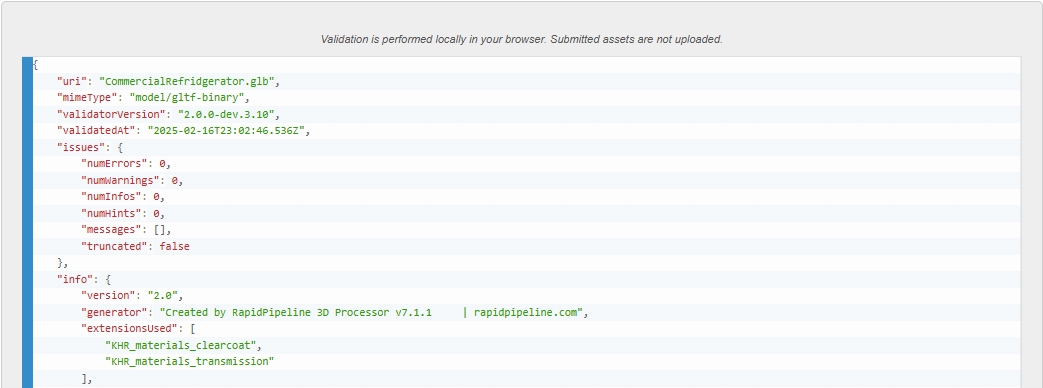Image resolution: width=1043 pixels, height=388 pixels.
Task: Select the "KHR_materials_transmission" extension entry
Action: click(190, 361)
